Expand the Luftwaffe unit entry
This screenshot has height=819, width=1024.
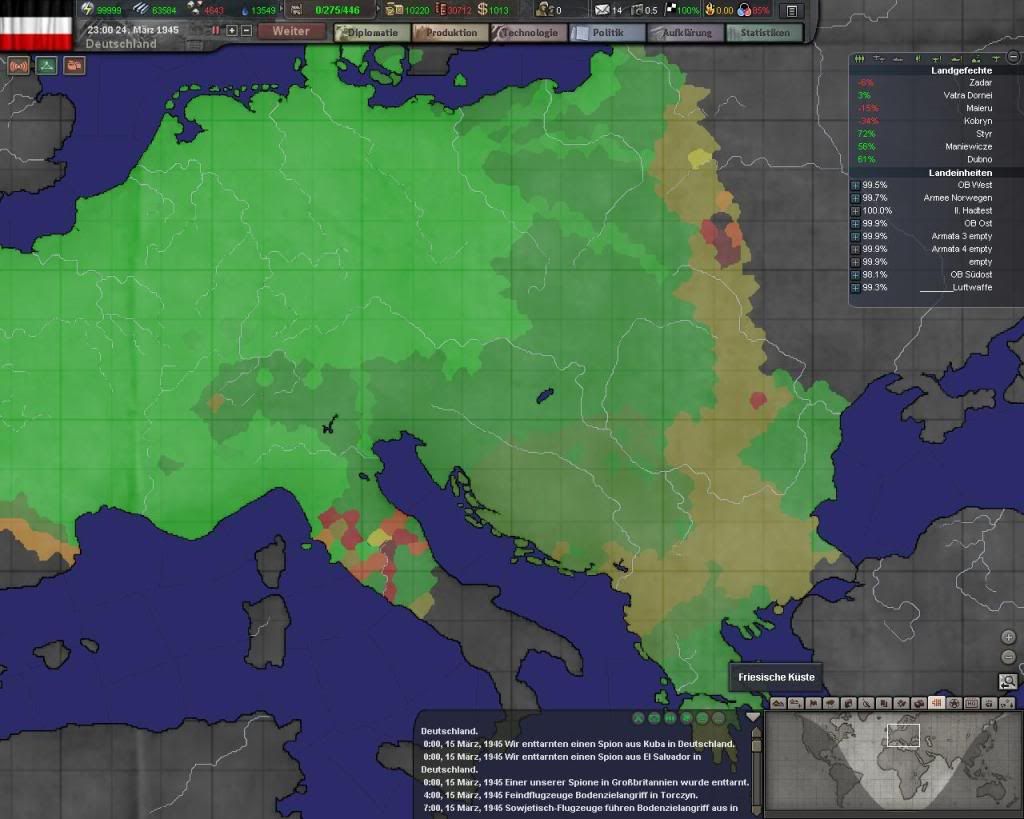pos(856,287)
